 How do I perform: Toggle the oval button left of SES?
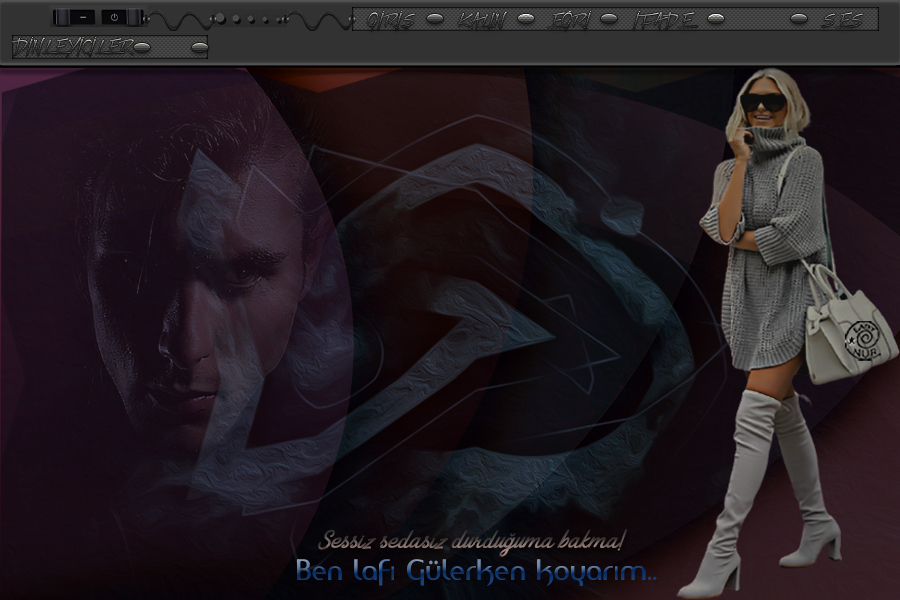(798, 19)
